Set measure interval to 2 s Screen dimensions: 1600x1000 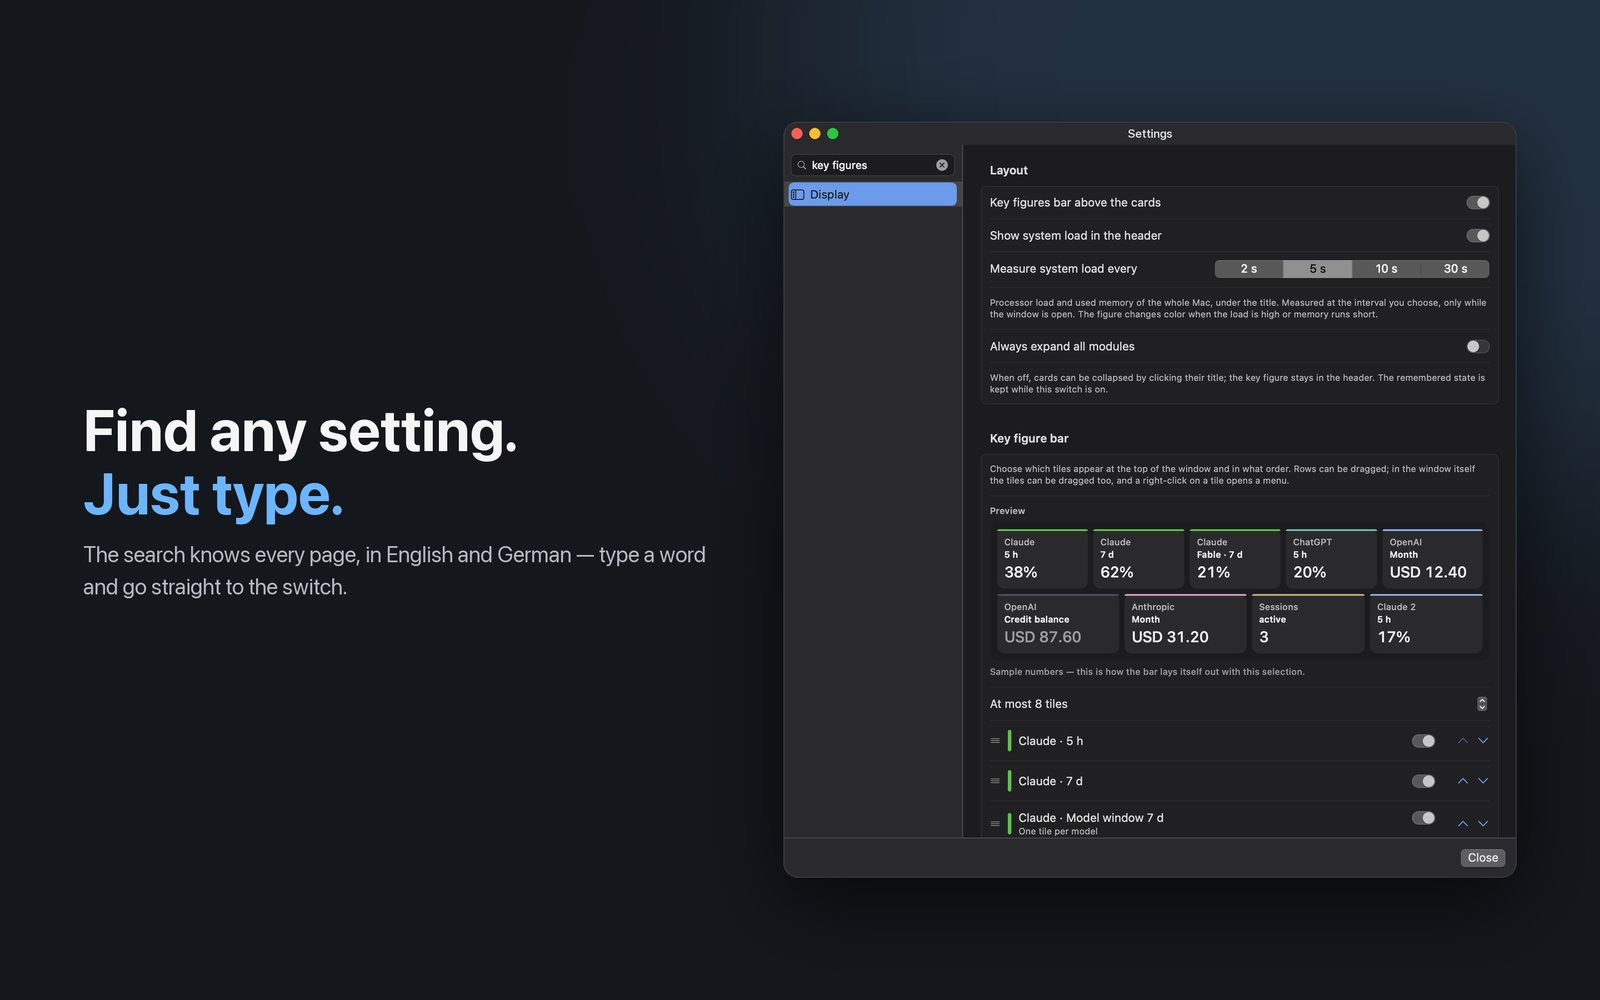(x=1249, y=269)
